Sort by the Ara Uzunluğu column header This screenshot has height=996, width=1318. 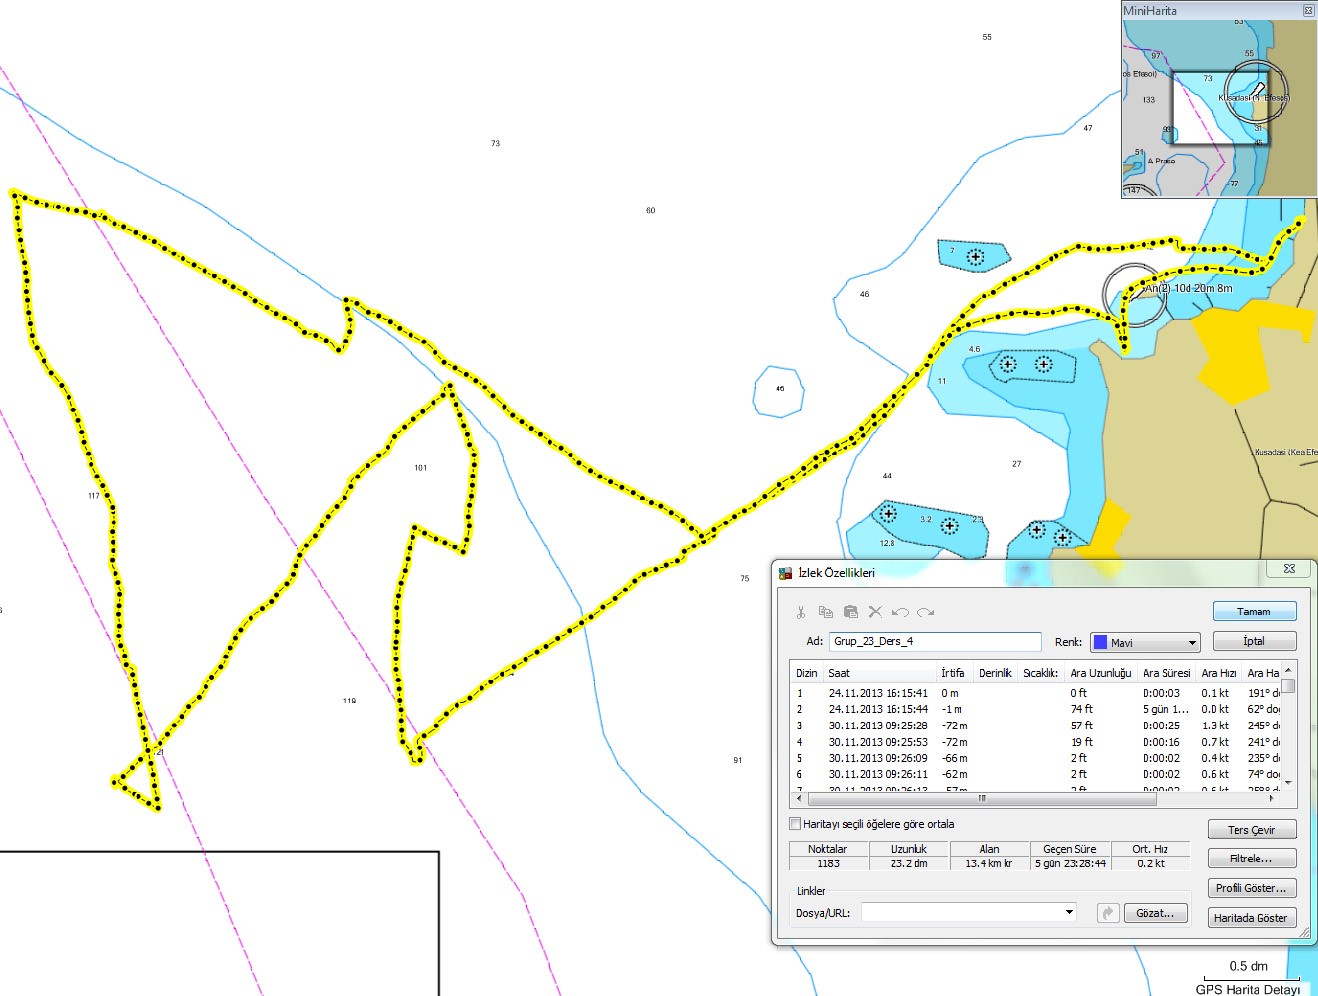(1101, 673)
